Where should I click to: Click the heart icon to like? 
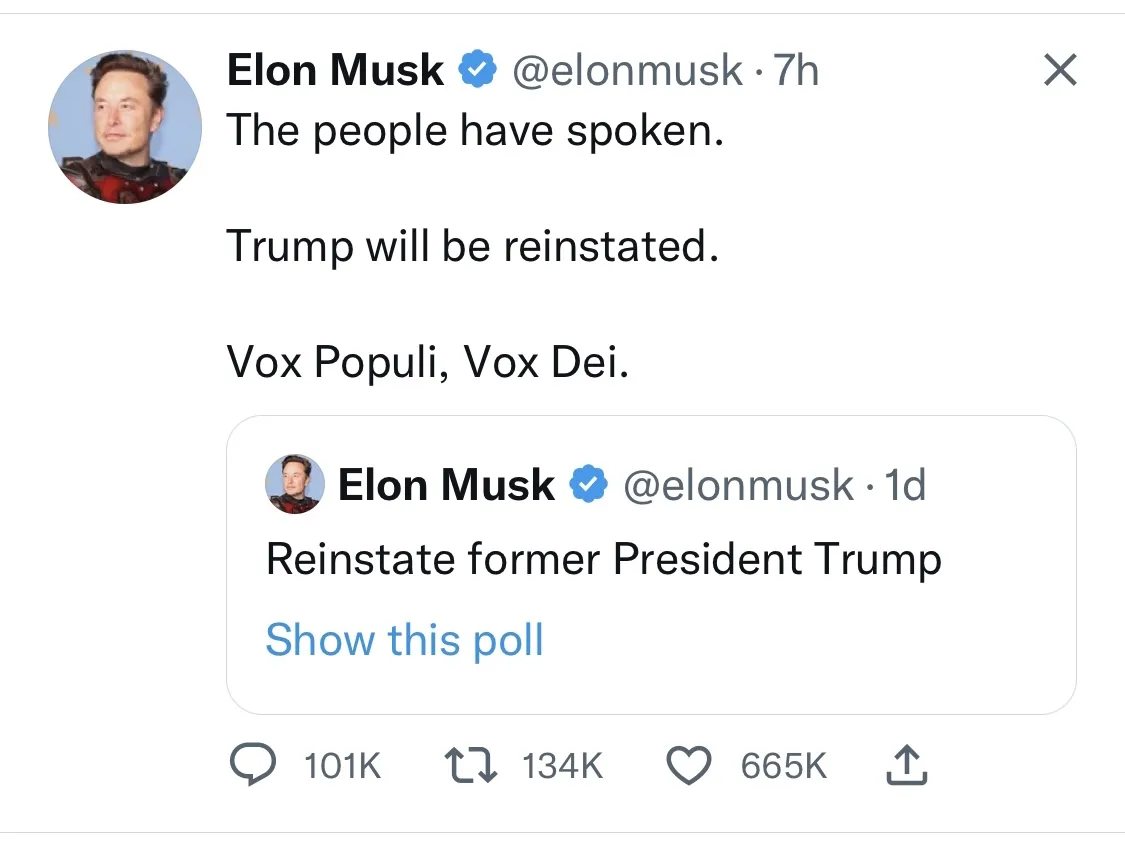tap(689, 765)
